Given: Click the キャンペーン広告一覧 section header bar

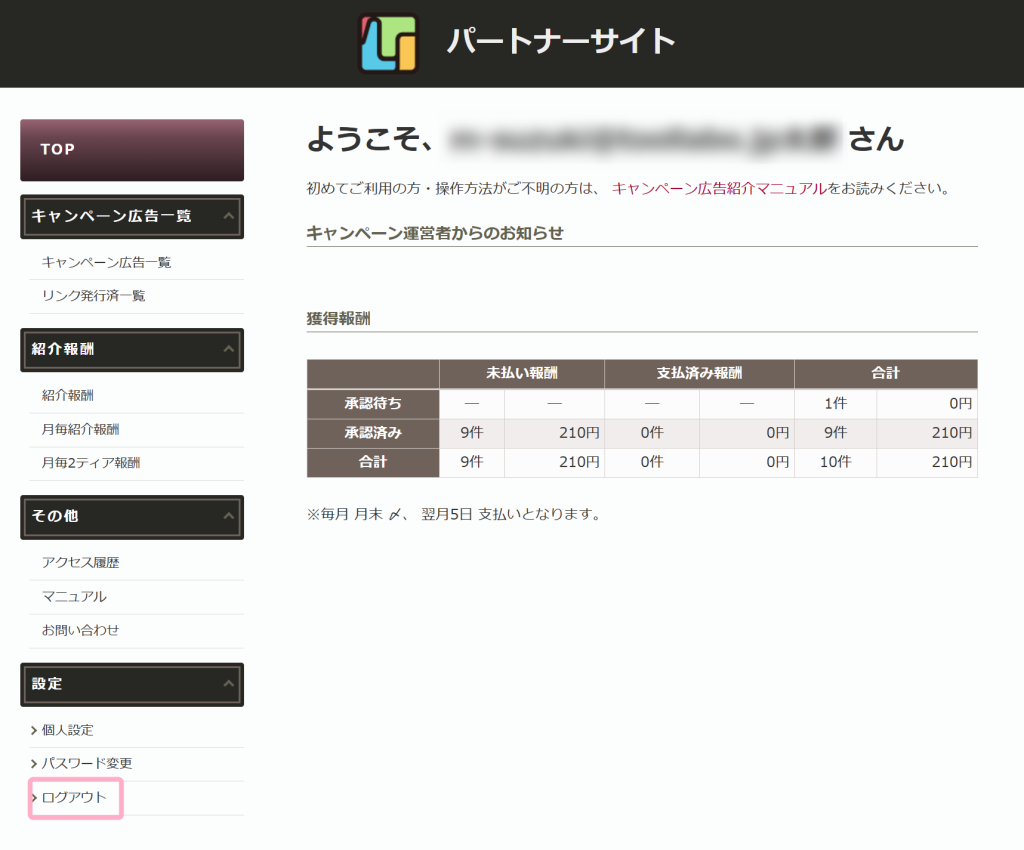Looking at the screenshot, I should coord(132,217).
